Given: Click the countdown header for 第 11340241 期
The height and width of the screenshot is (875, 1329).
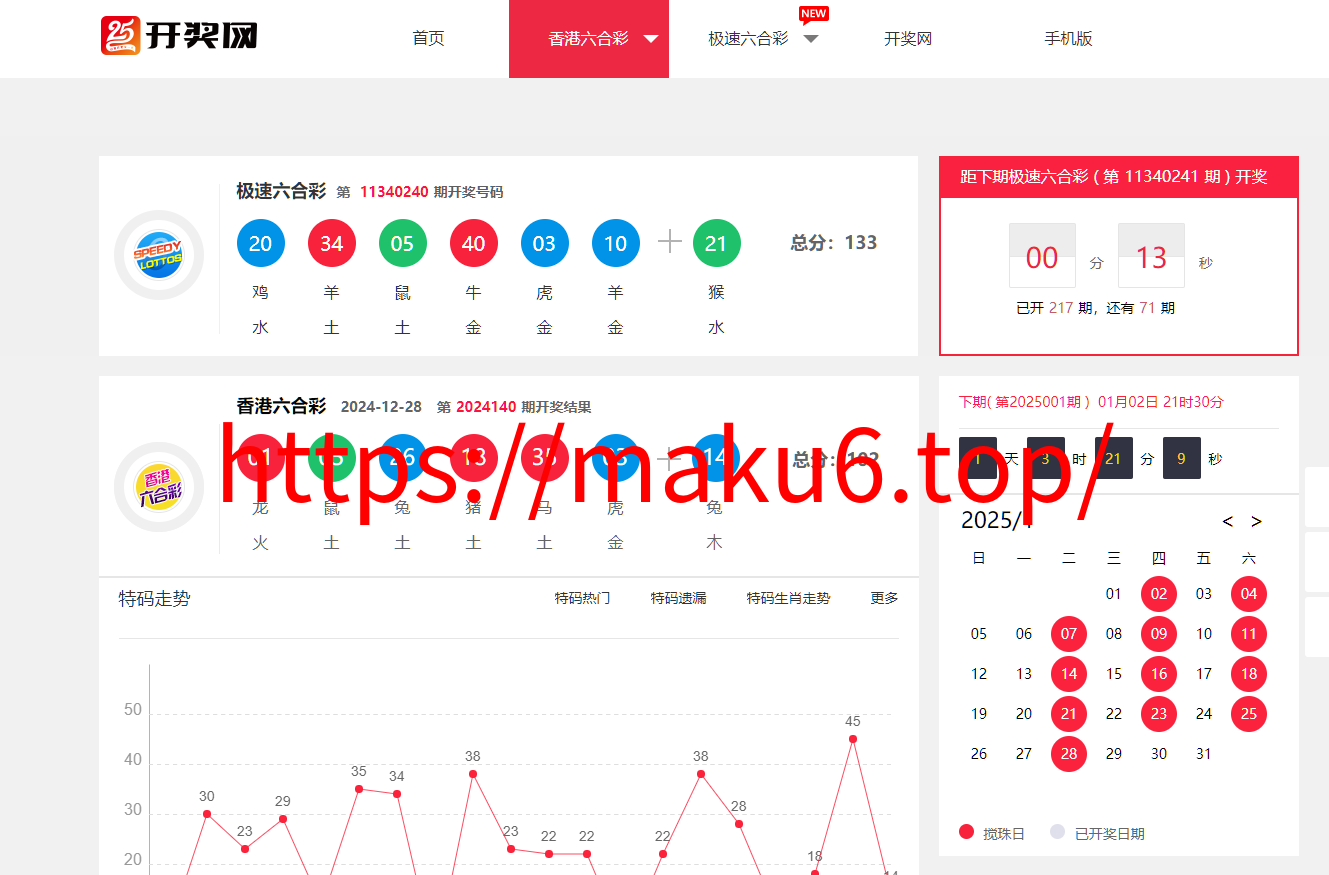Looking at the screenshot, I should (1119, 177).
